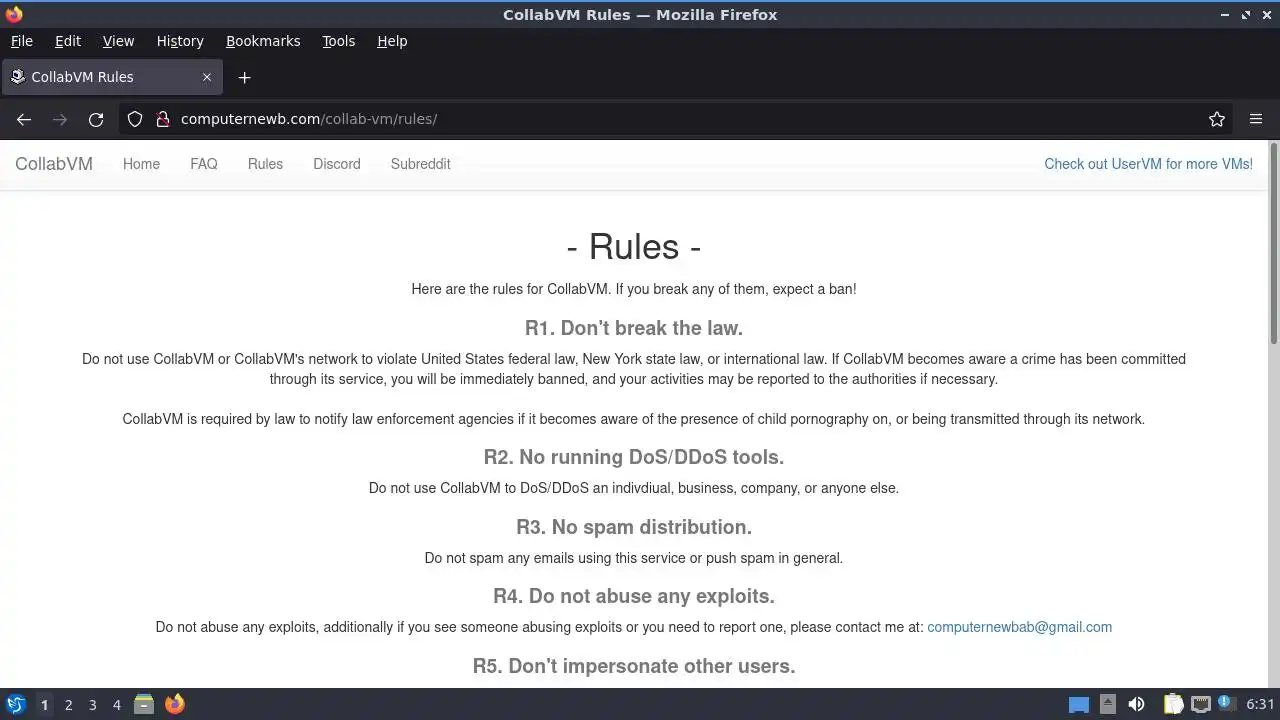Open the Tools menu
Viewport: 1280px width, 720px height.
click(x=338, y=41)
